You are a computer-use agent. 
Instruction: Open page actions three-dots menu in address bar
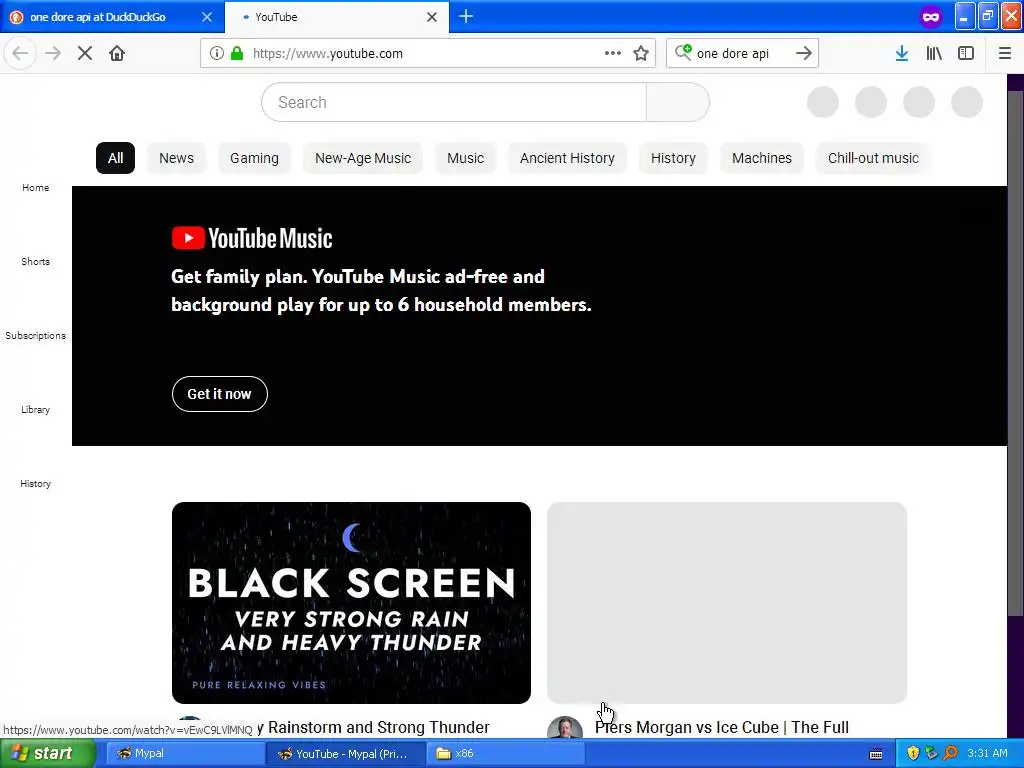(613, 53)
